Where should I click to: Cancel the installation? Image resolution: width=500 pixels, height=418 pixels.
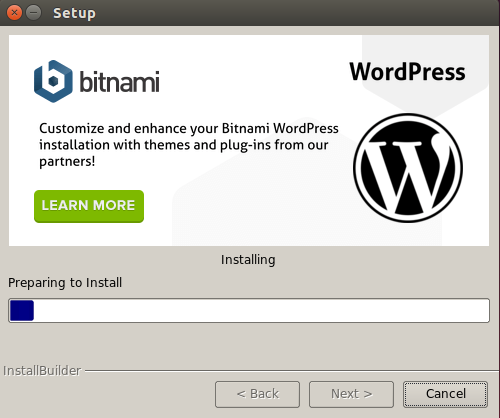445,394
